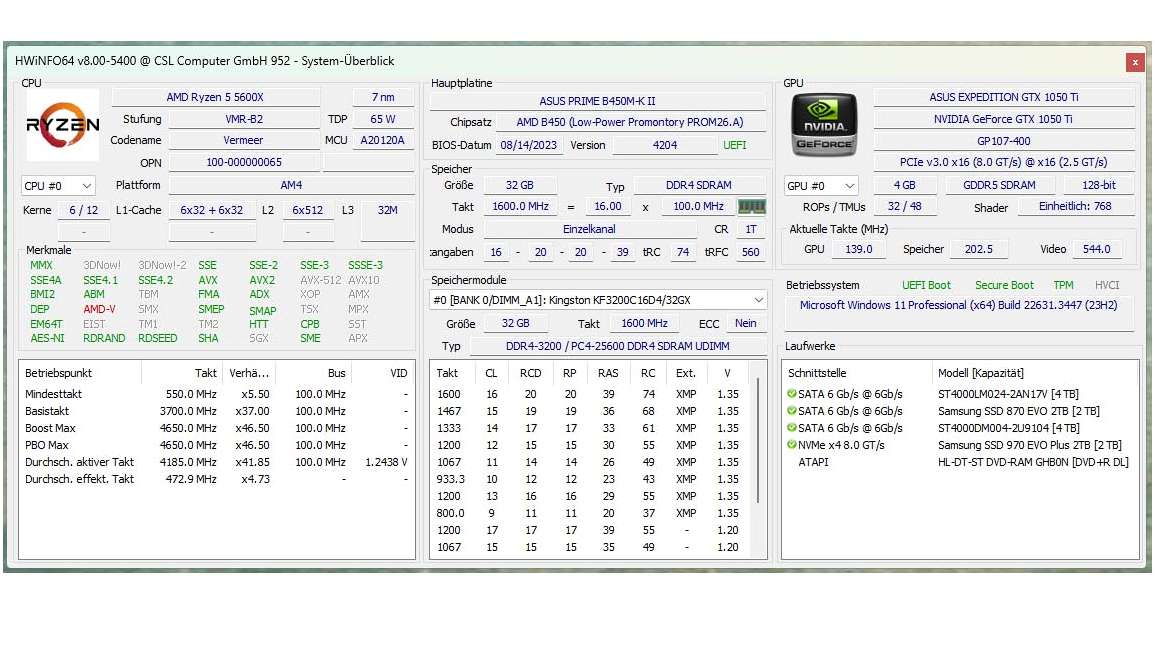
Task: Click the Vermeer codename value
Action: tap(244, 140)
